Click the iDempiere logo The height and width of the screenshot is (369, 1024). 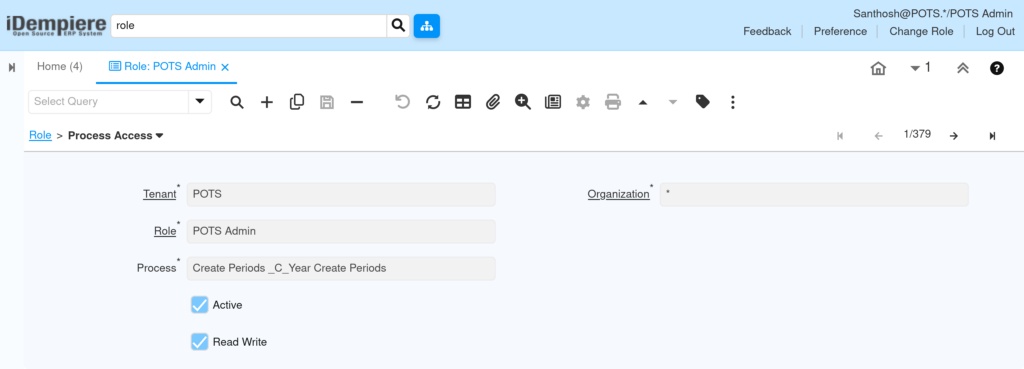click(56, 25)
